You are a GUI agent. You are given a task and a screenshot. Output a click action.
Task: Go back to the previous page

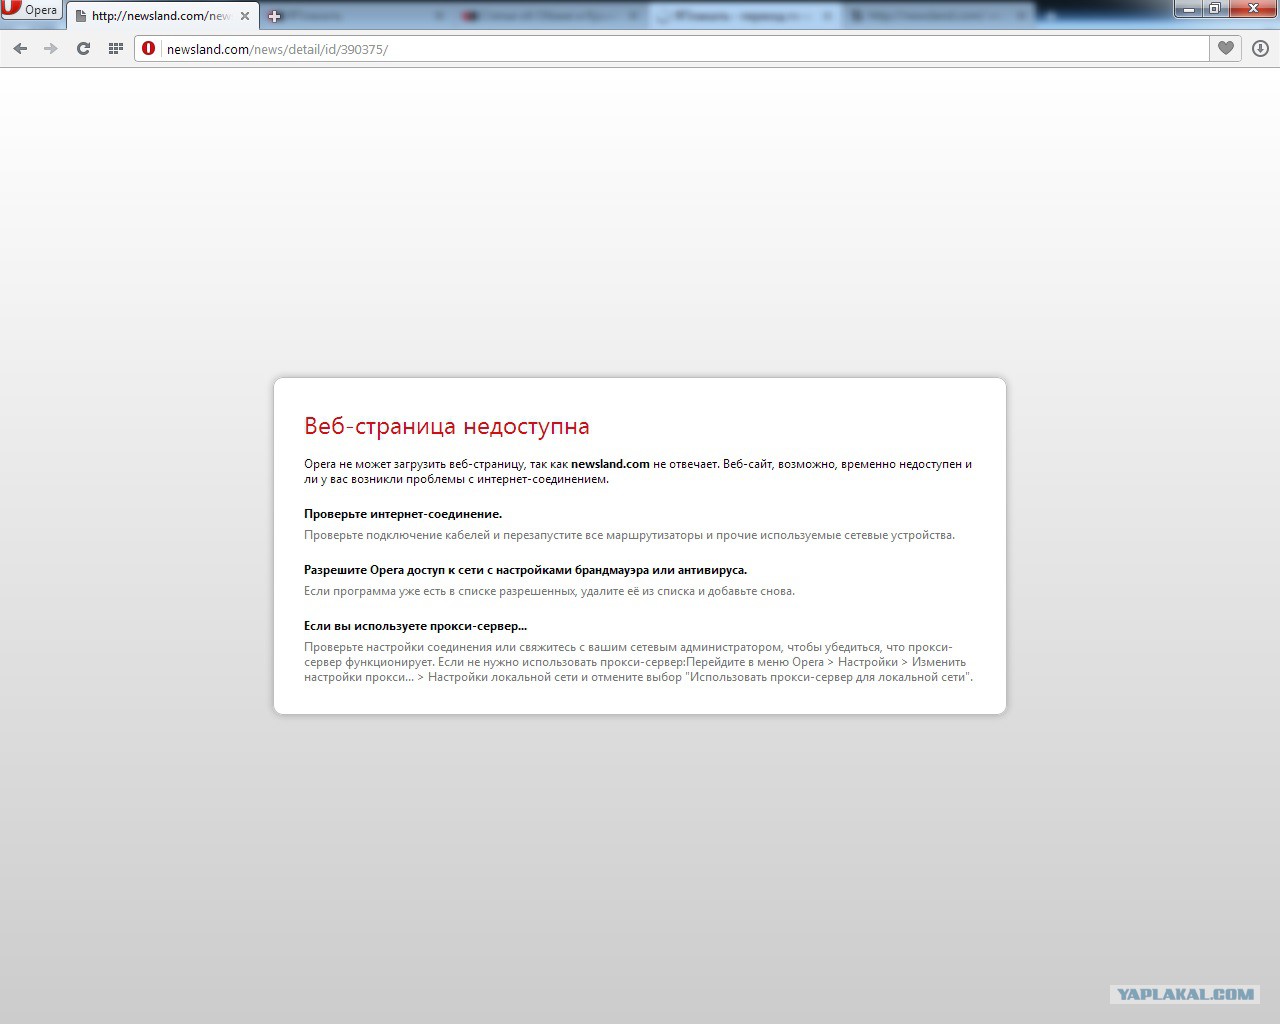20,49
